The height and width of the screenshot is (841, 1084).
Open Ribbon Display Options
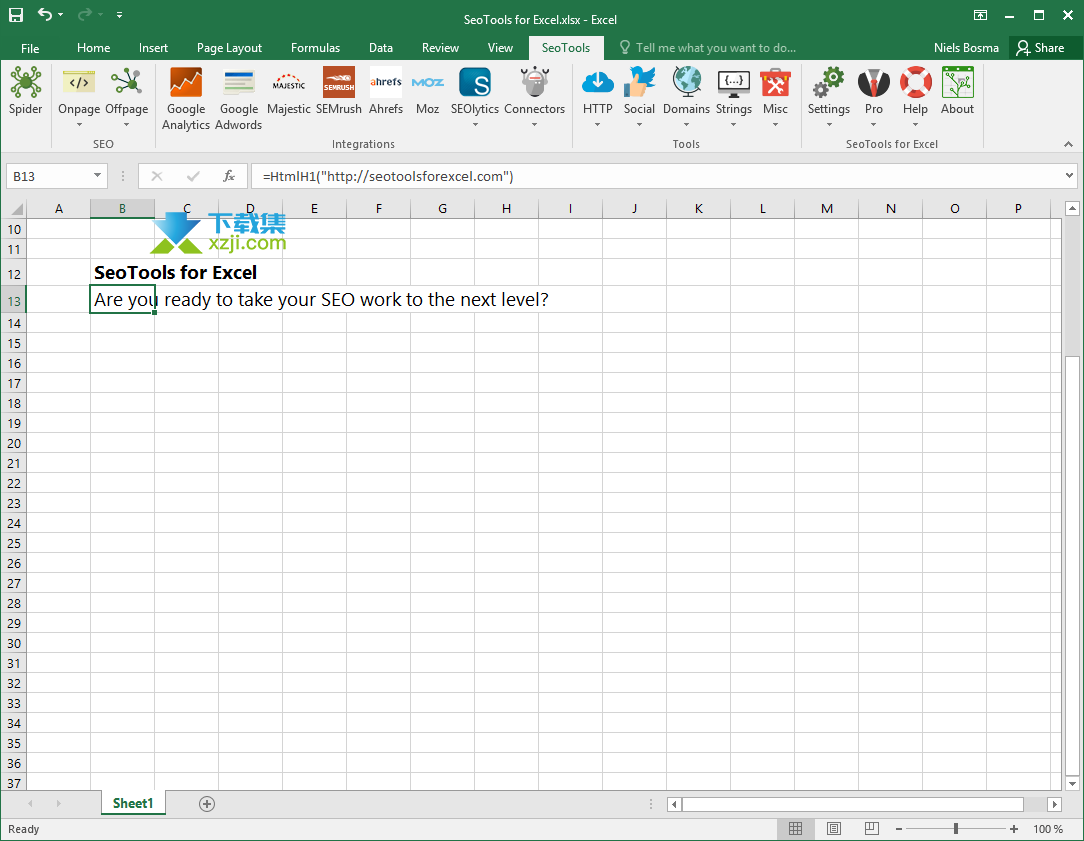(980, 15)
